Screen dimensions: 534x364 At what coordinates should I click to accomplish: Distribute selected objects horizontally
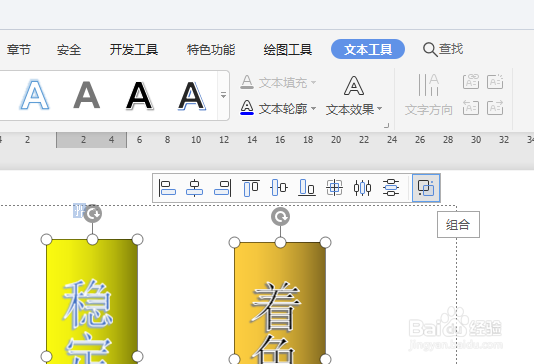(362, 188)
